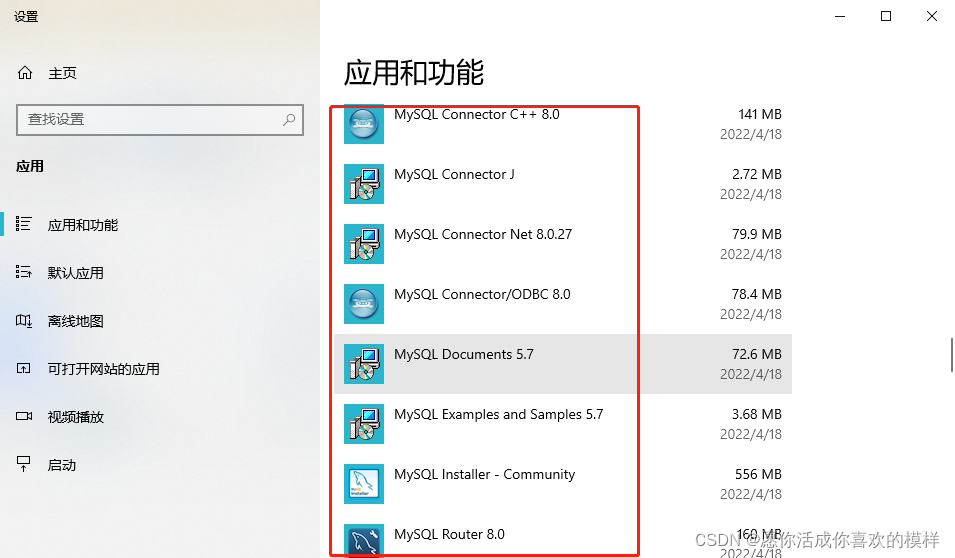
Task: Click the 启动 startup icon
Action: click(24, 464)
